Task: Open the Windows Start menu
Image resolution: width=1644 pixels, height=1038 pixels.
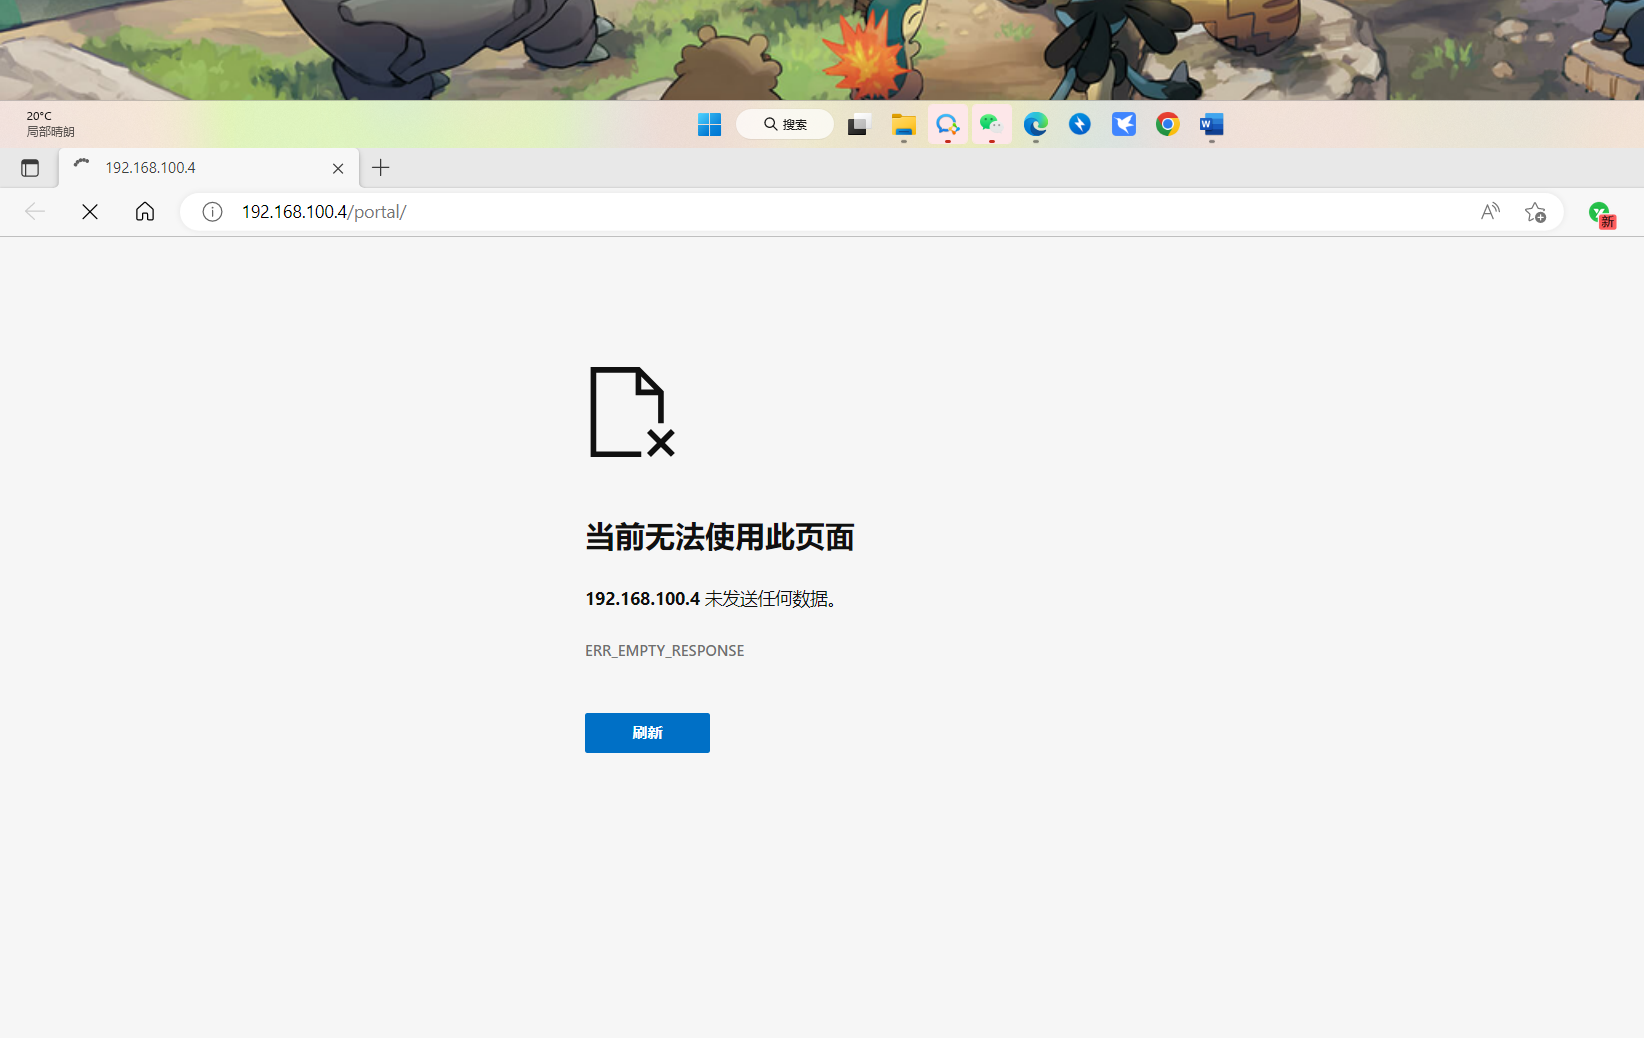Action: [709, 124]
